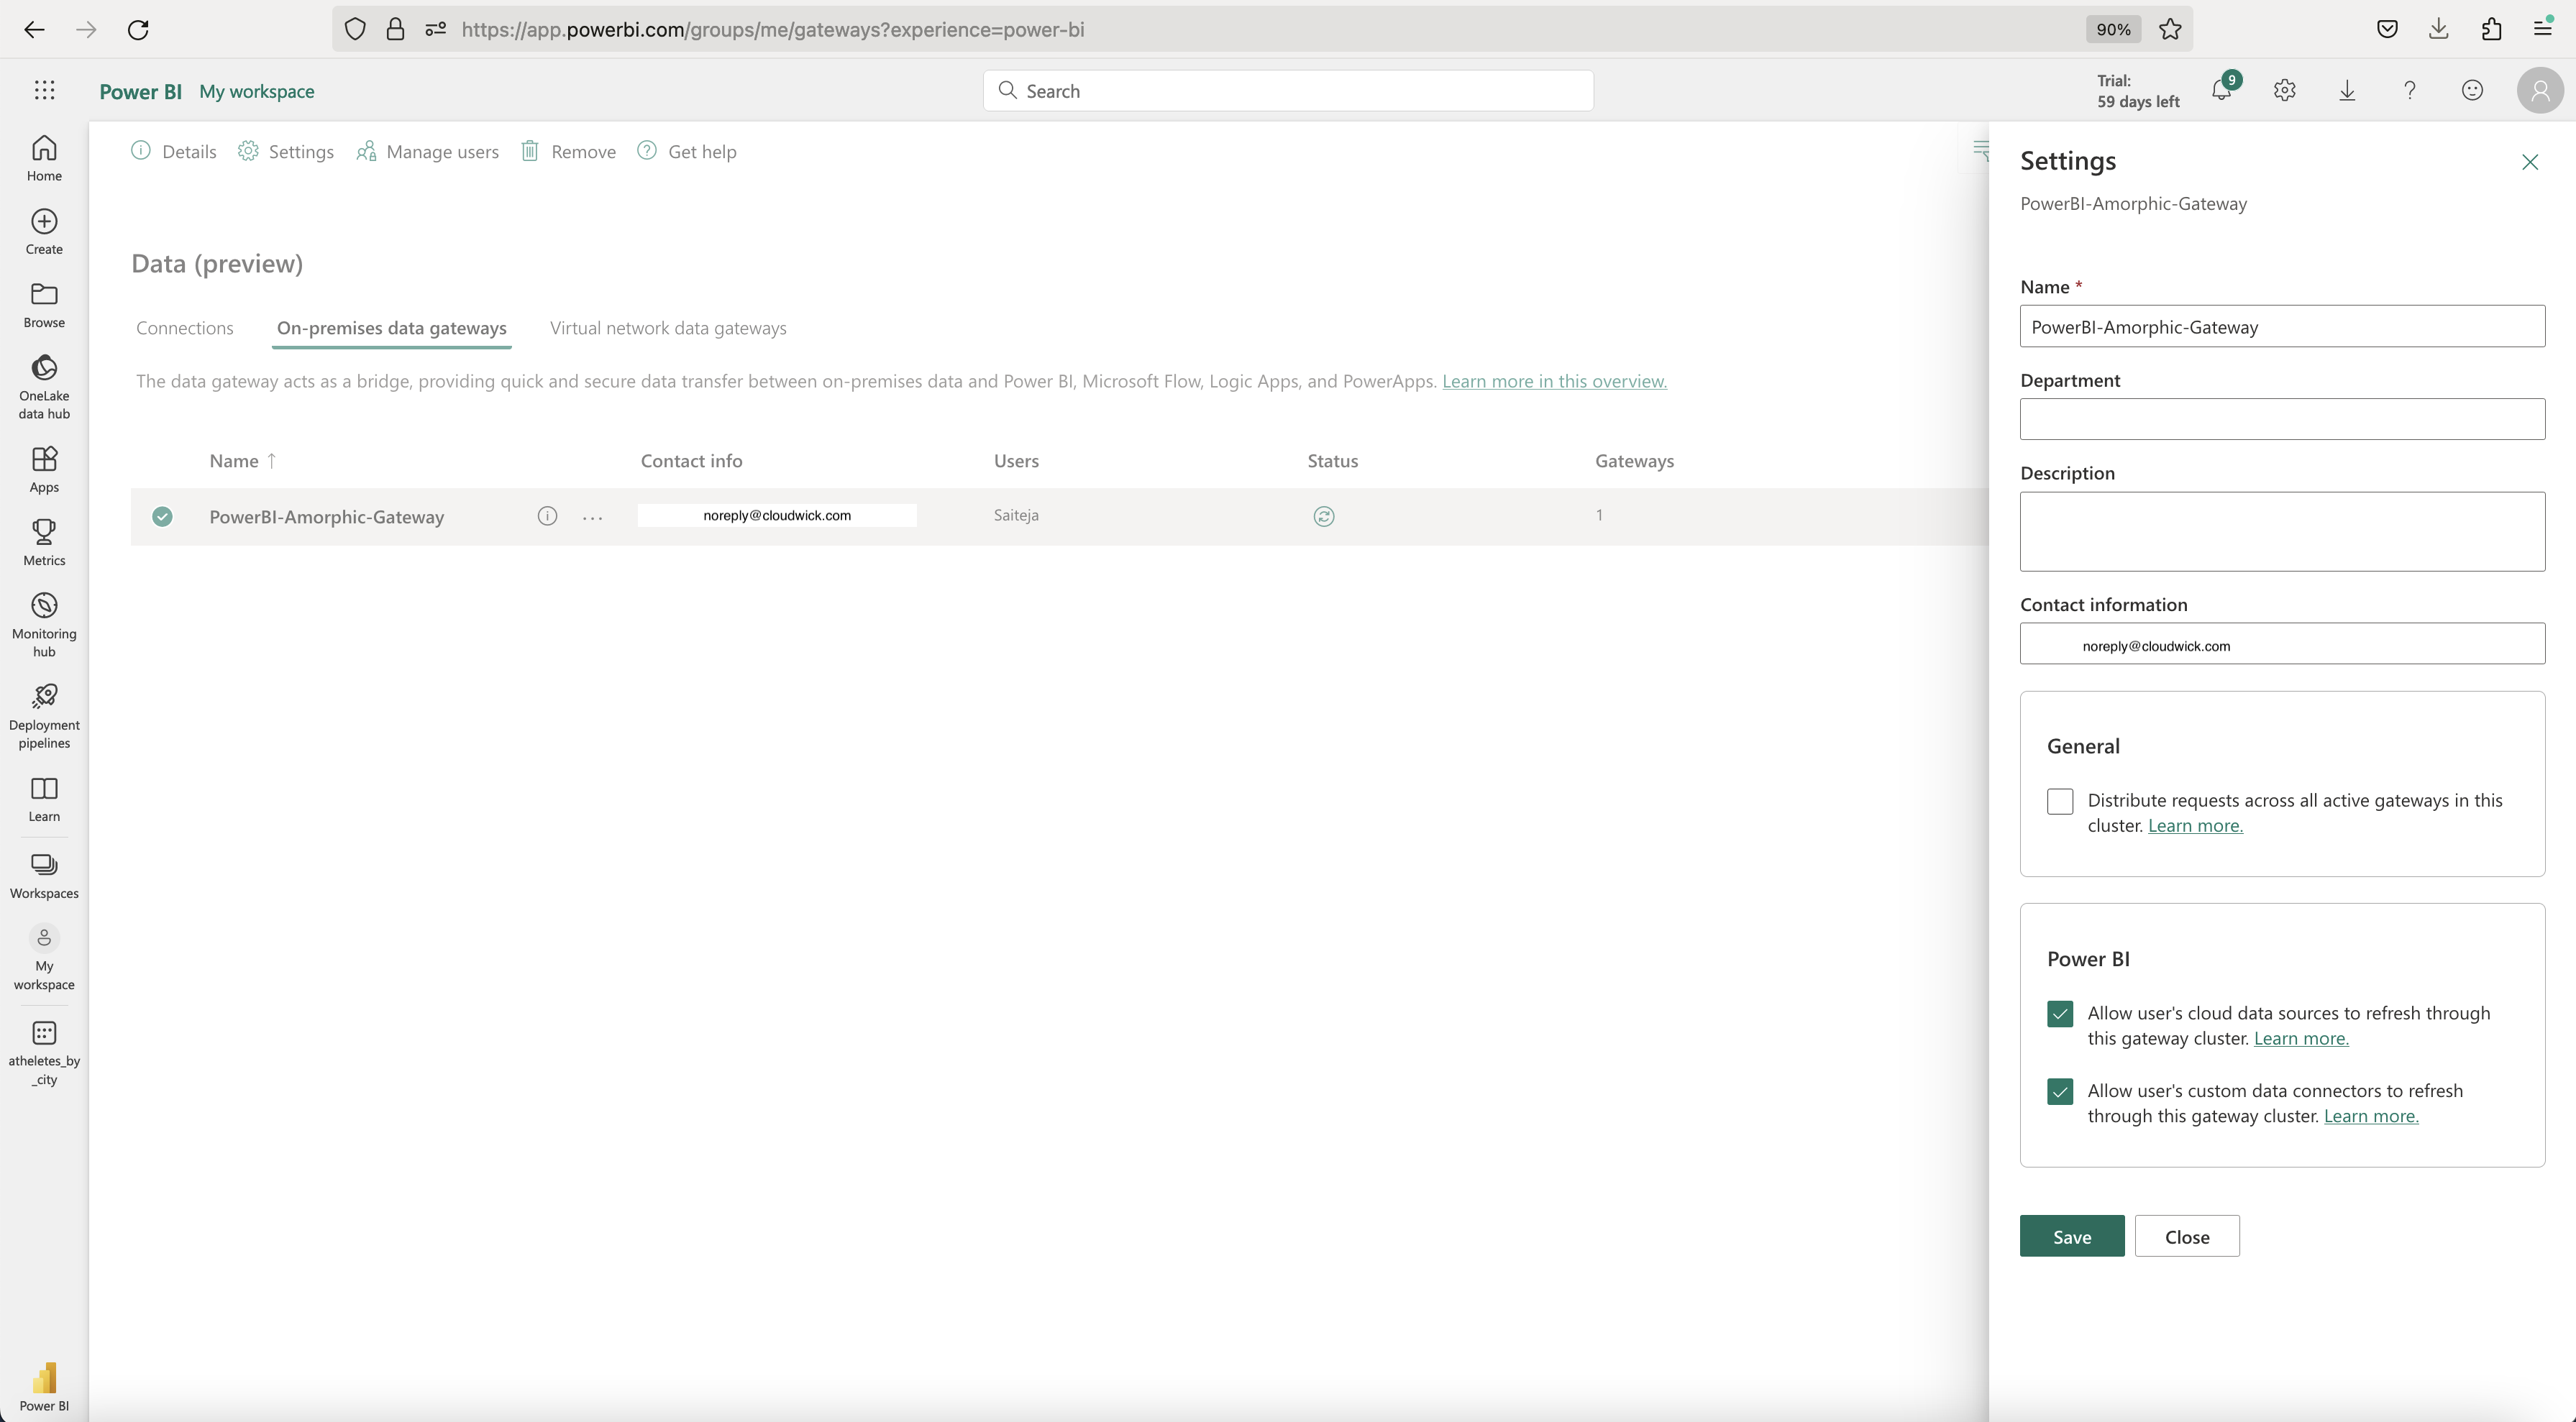Reload the browser page
This screenshot has width=2576, height=1422.
138,29
